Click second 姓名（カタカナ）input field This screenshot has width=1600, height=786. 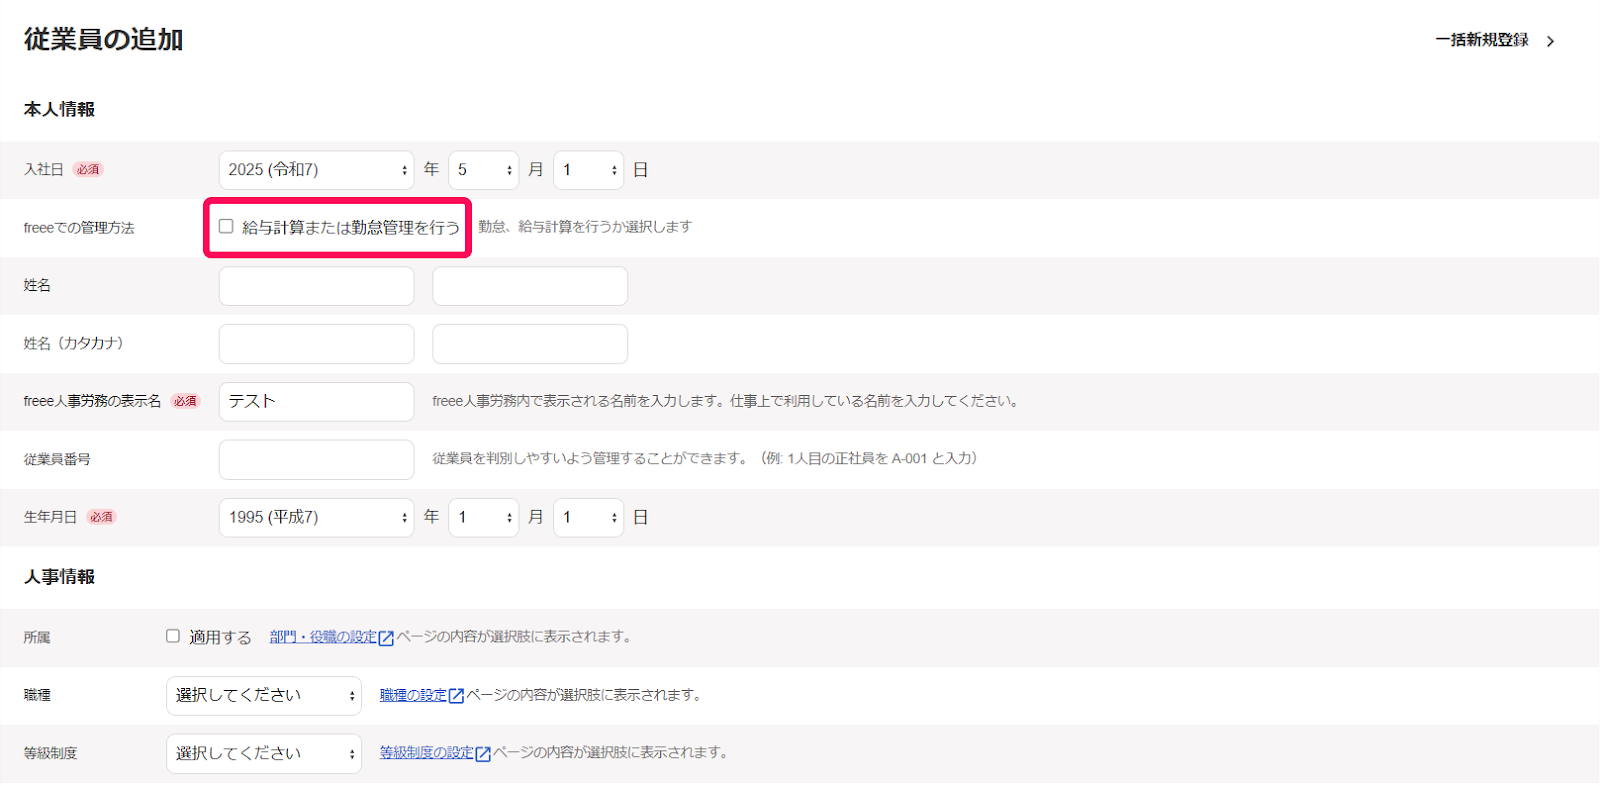(530, 344)
